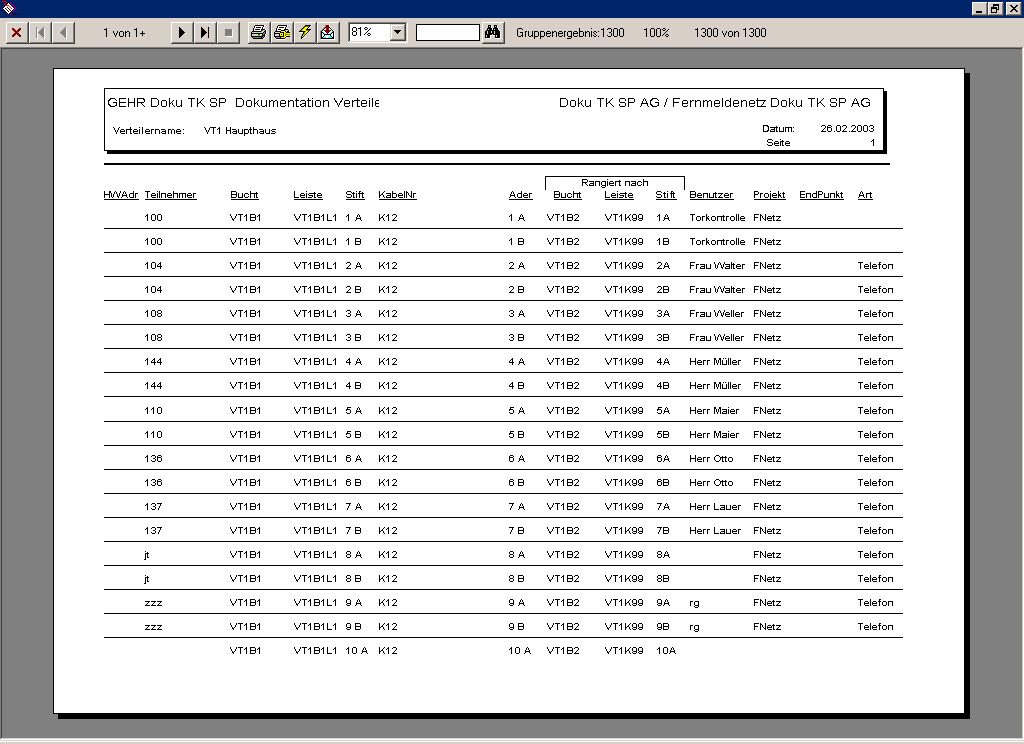Click 'Telefon' in the 8 B row
The image size is (1024, 744).
tap(875, 579)
